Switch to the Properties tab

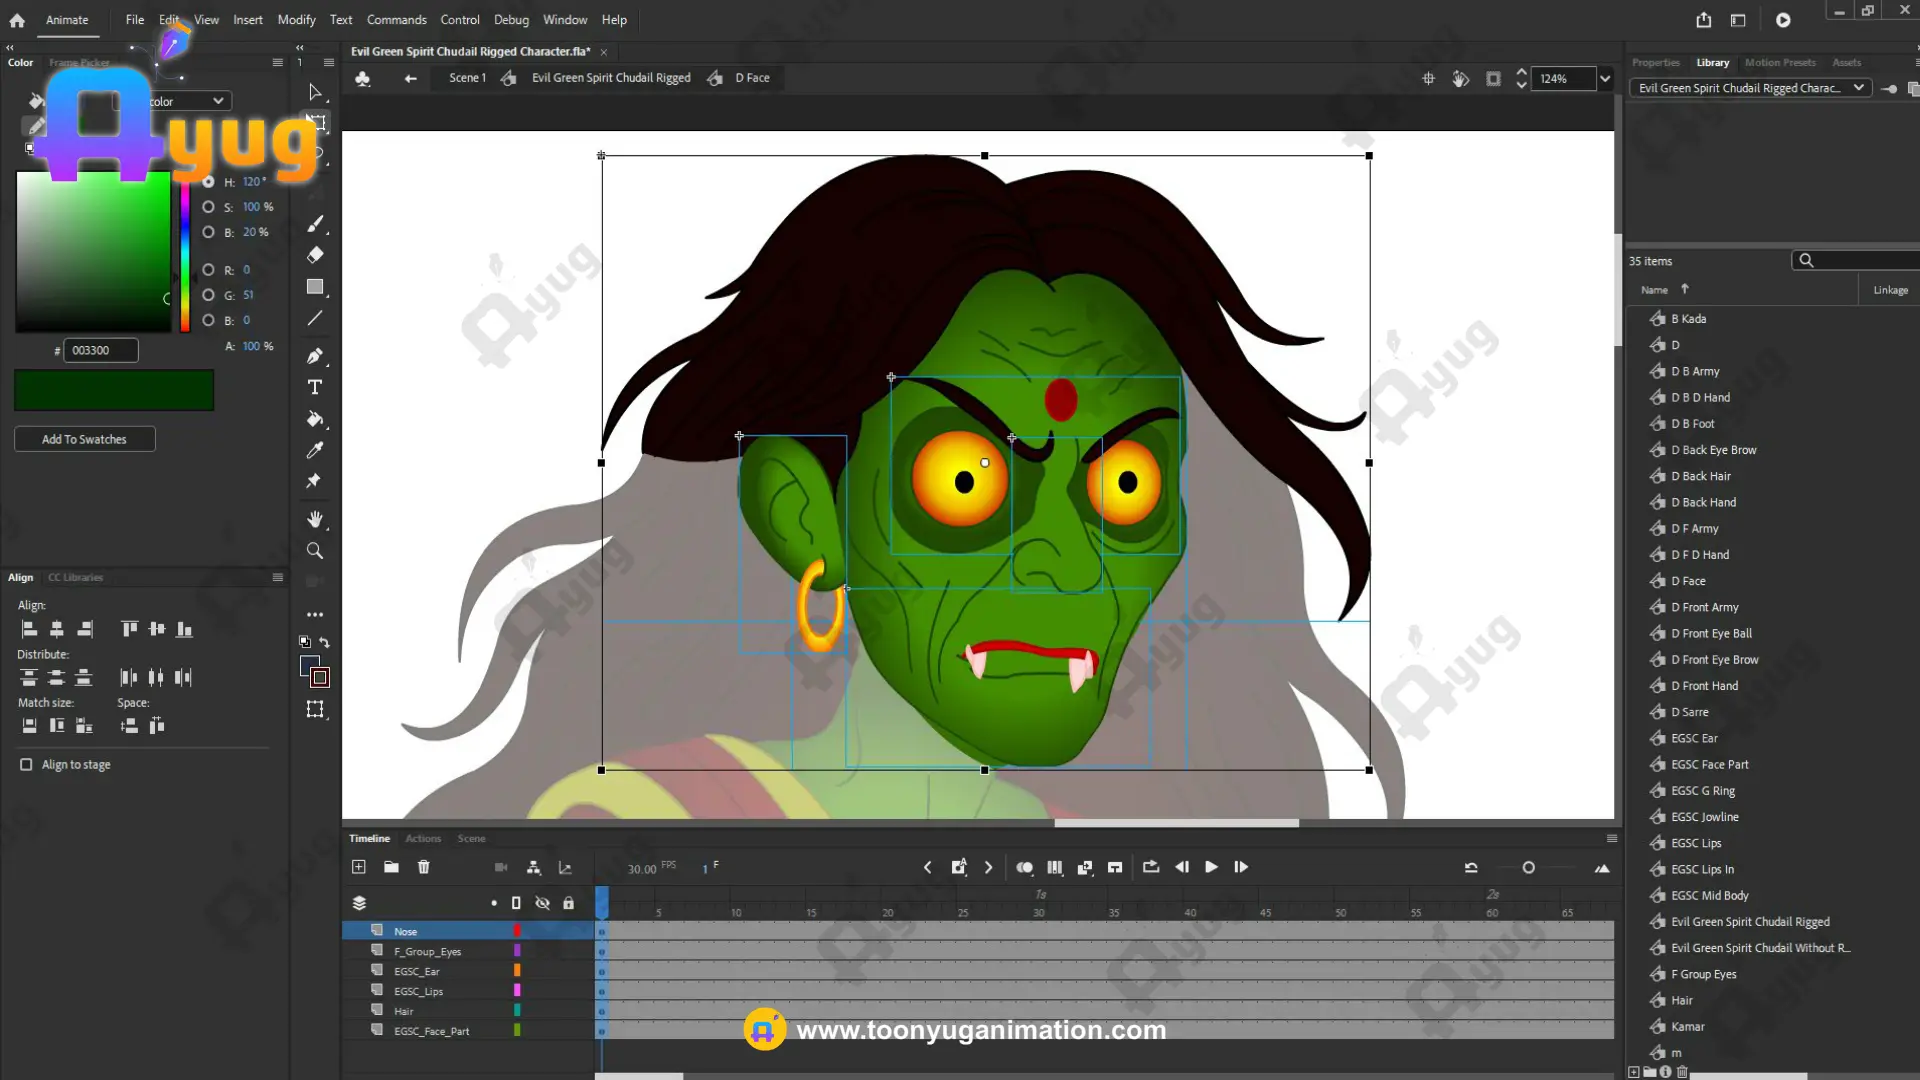tap(1655, 62)
